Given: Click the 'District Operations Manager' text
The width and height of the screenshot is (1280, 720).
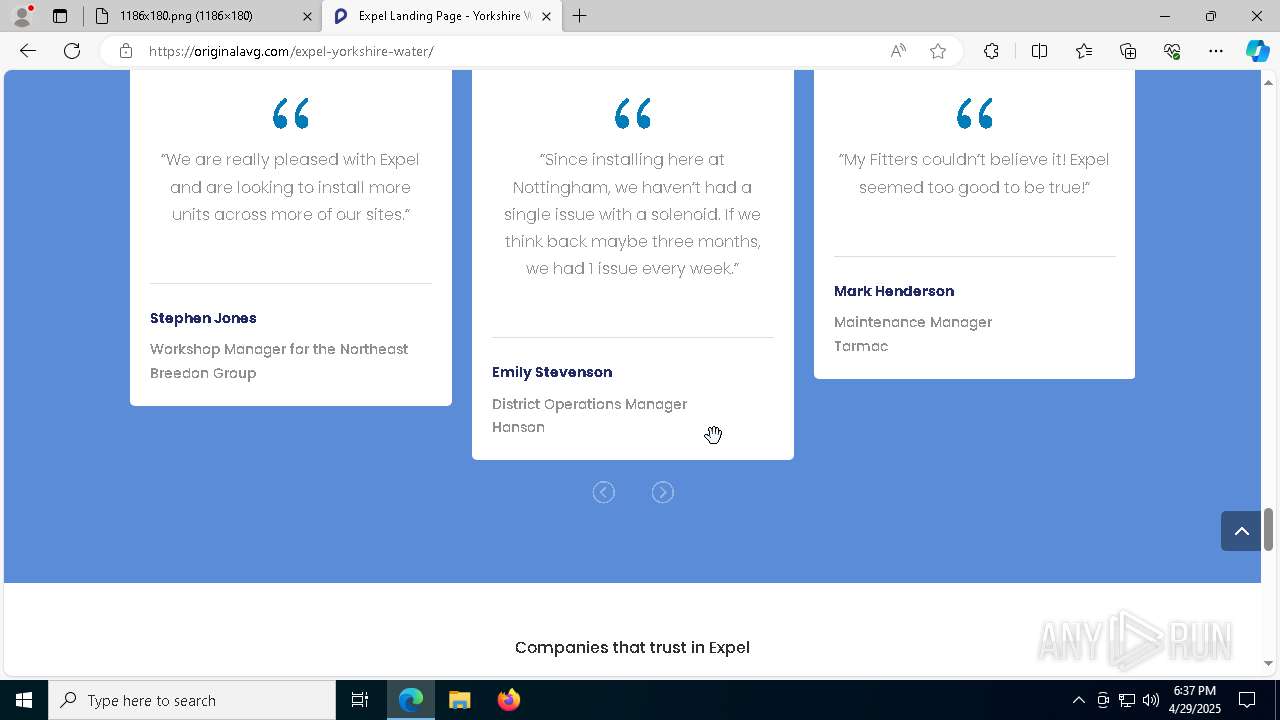Looking at the screenshot, I should 589,404.
